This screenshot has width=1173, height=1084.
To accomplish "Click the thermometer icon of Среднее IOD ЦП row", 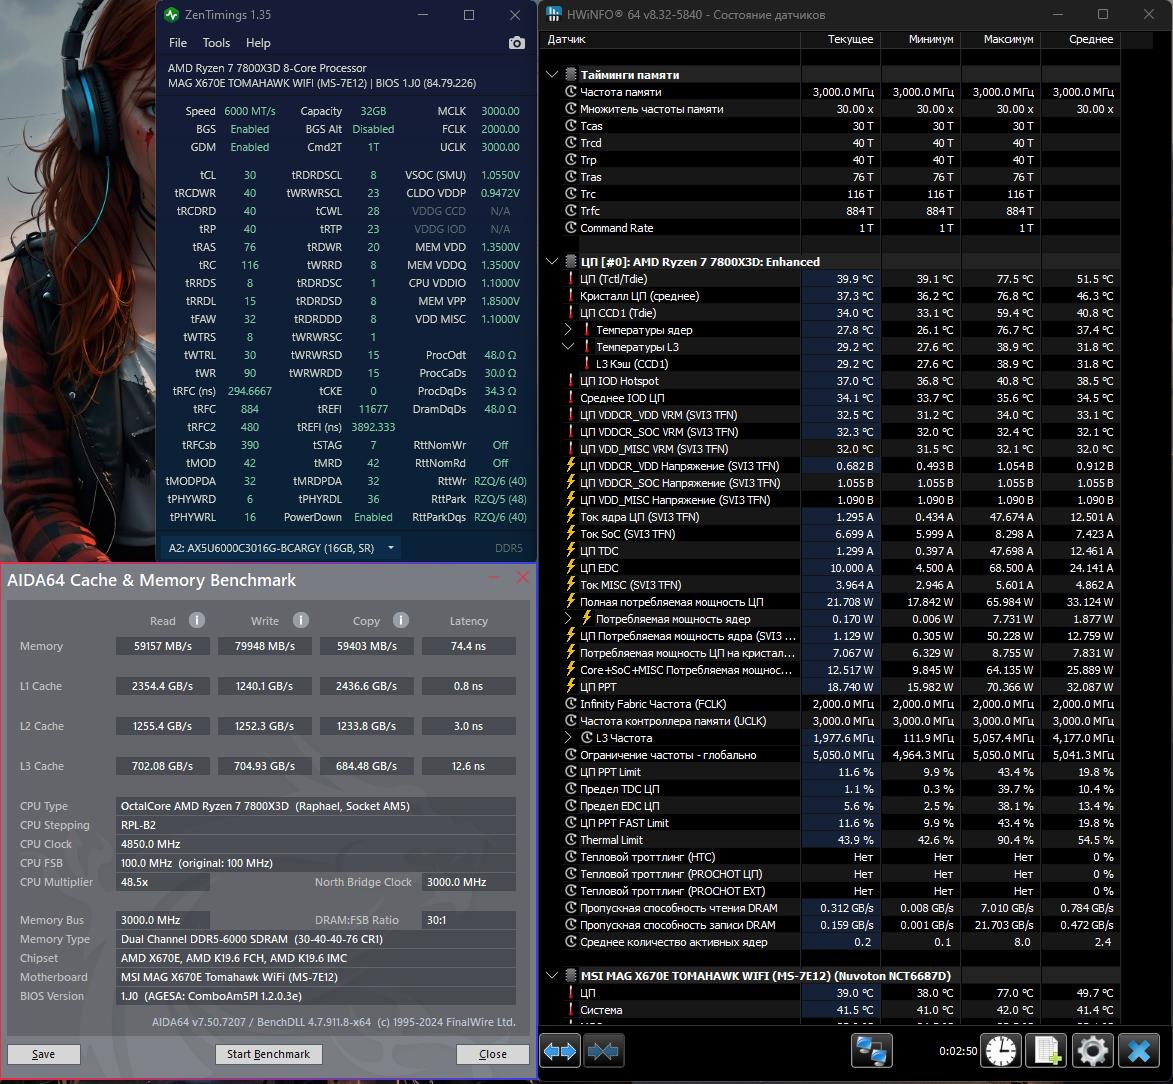I will tap(571, 398).
